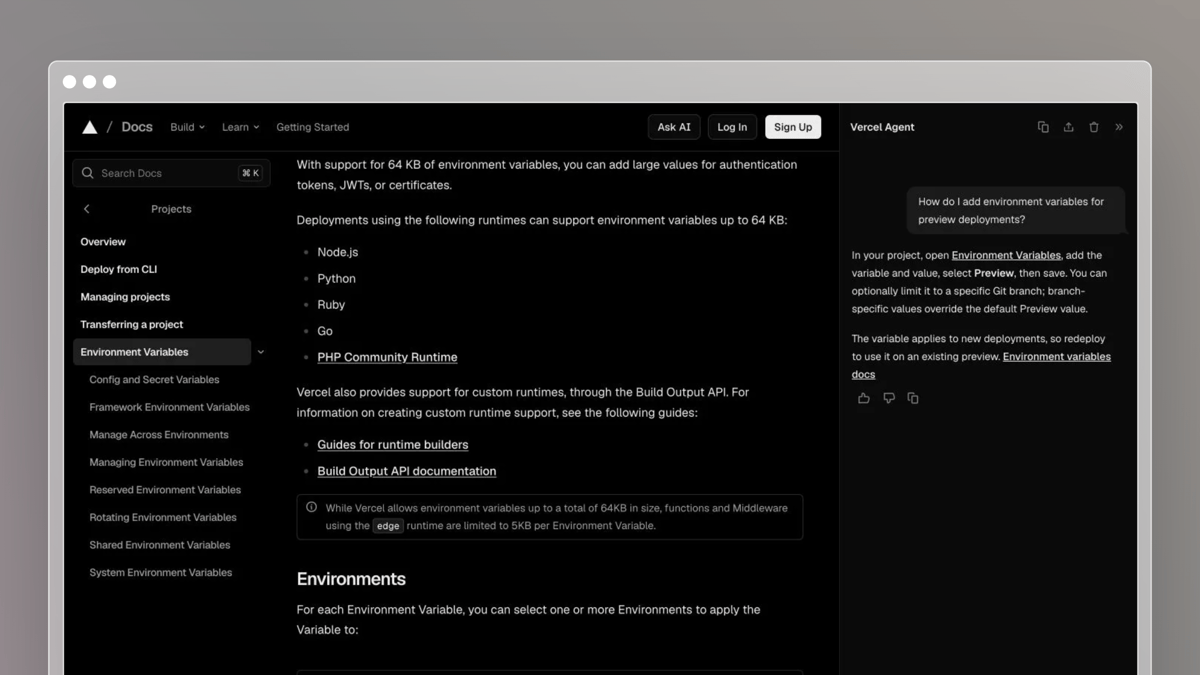Click the Projects label in the sidebar header
The image size is (1200, 675).
pyautogui.click(x=171, y=209)
